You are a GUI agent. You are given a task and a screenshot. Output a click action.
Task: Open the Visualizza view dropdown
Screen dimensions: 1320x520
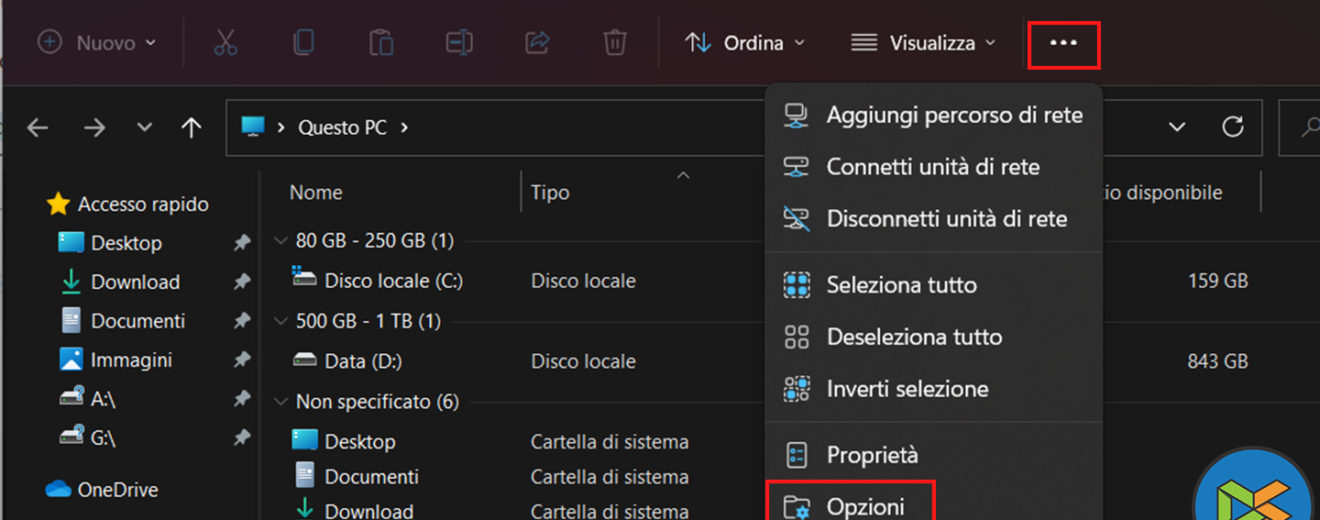coord(923,43)
